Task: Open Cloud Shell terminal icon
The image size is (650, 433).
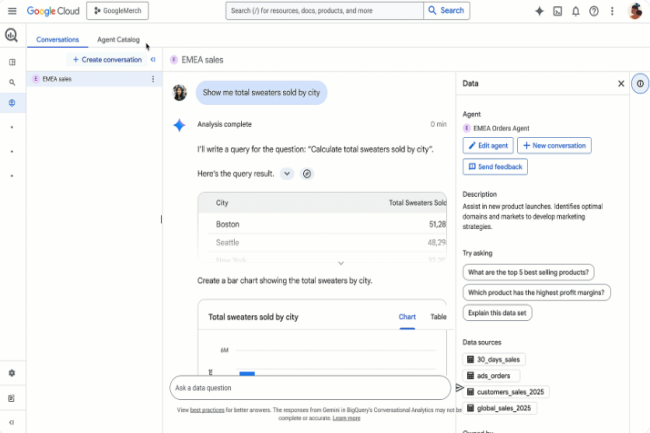Action: [x=557, y=11]
